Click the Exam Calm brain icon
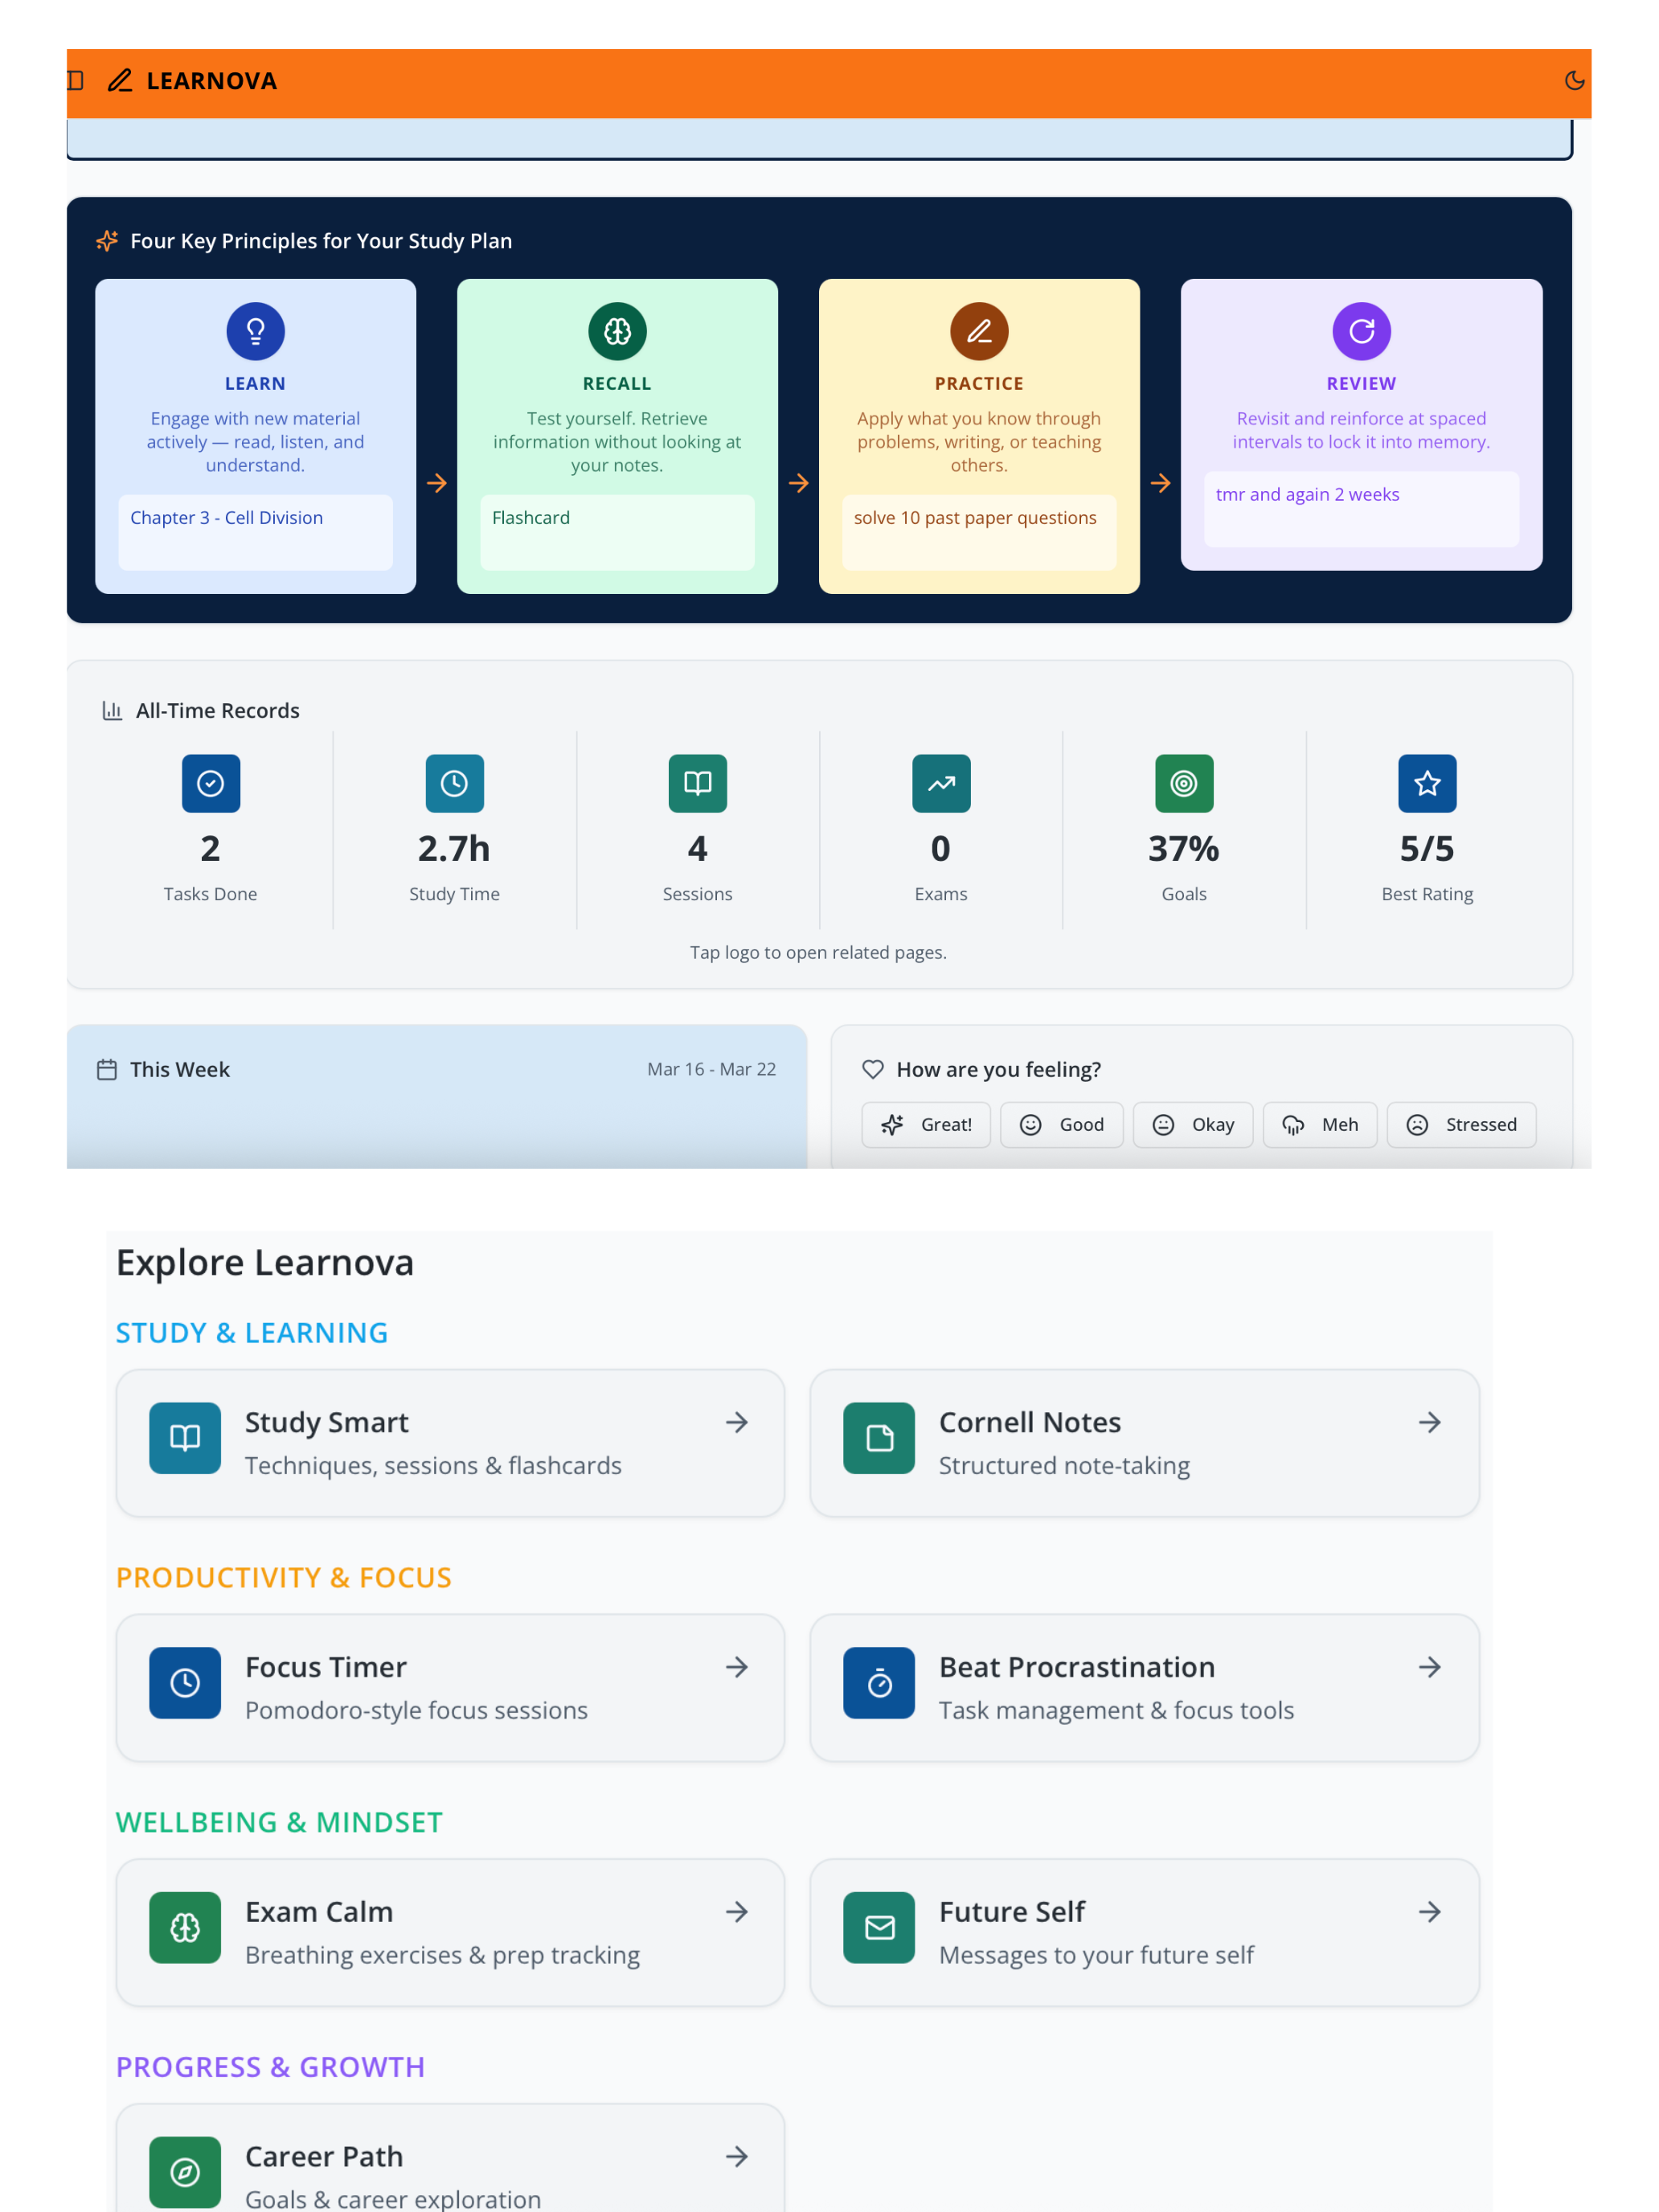 185,1928
